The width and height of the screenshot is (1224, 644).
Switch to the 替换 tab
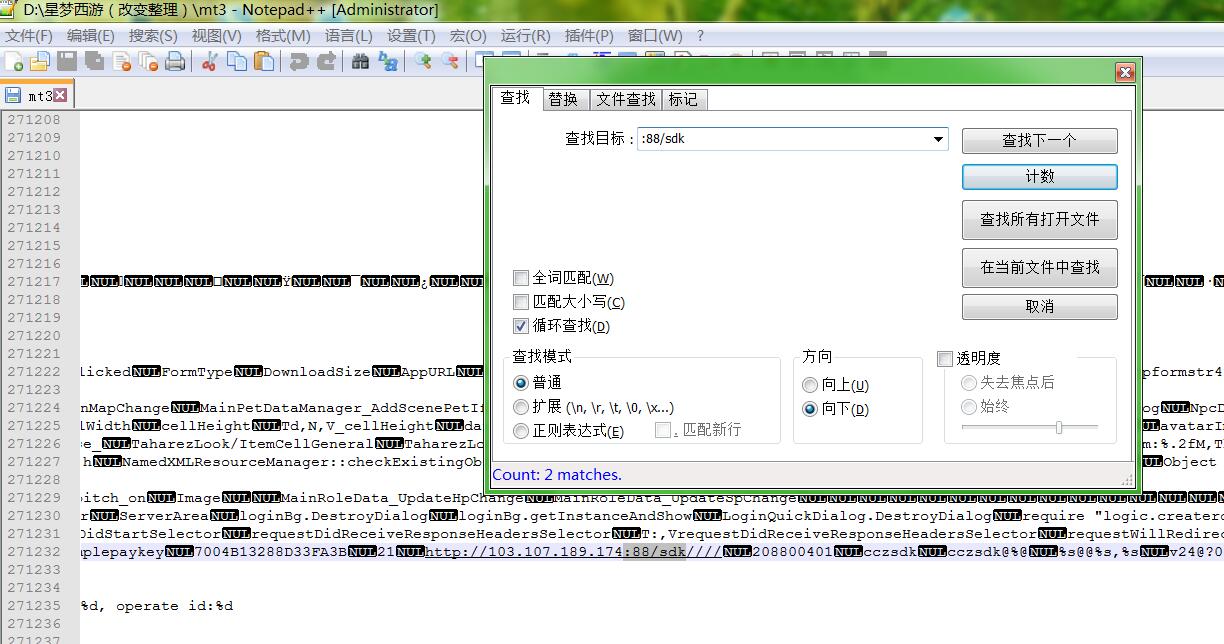(x=563, y=99)
